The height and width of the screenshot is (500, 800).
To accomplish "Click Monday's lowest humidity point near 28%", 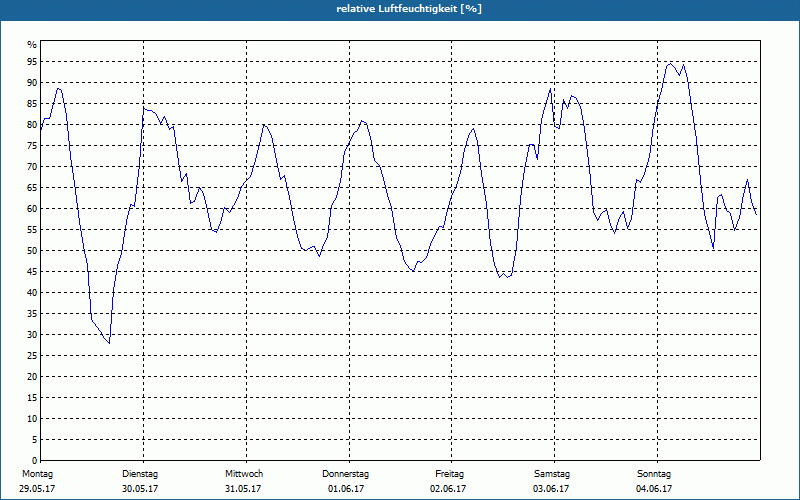I will point(109,343).
